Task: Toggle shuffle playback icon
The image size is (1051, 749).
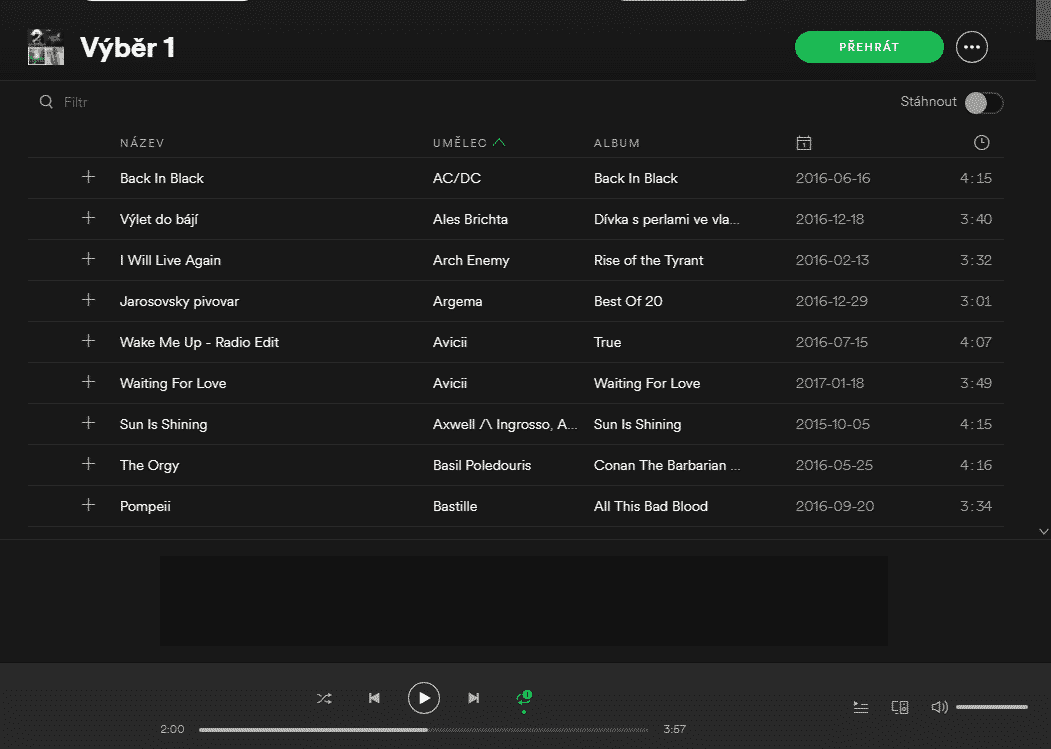Action: (324, 698)
